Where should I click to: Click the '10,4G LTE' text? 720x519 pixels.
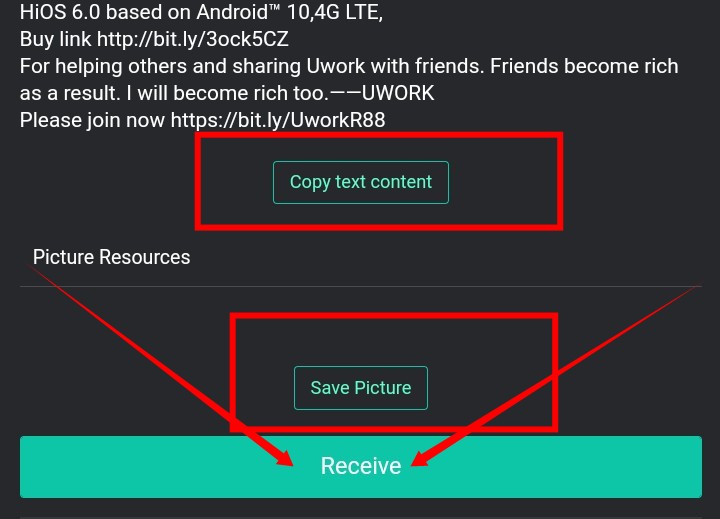click(335, 12)
